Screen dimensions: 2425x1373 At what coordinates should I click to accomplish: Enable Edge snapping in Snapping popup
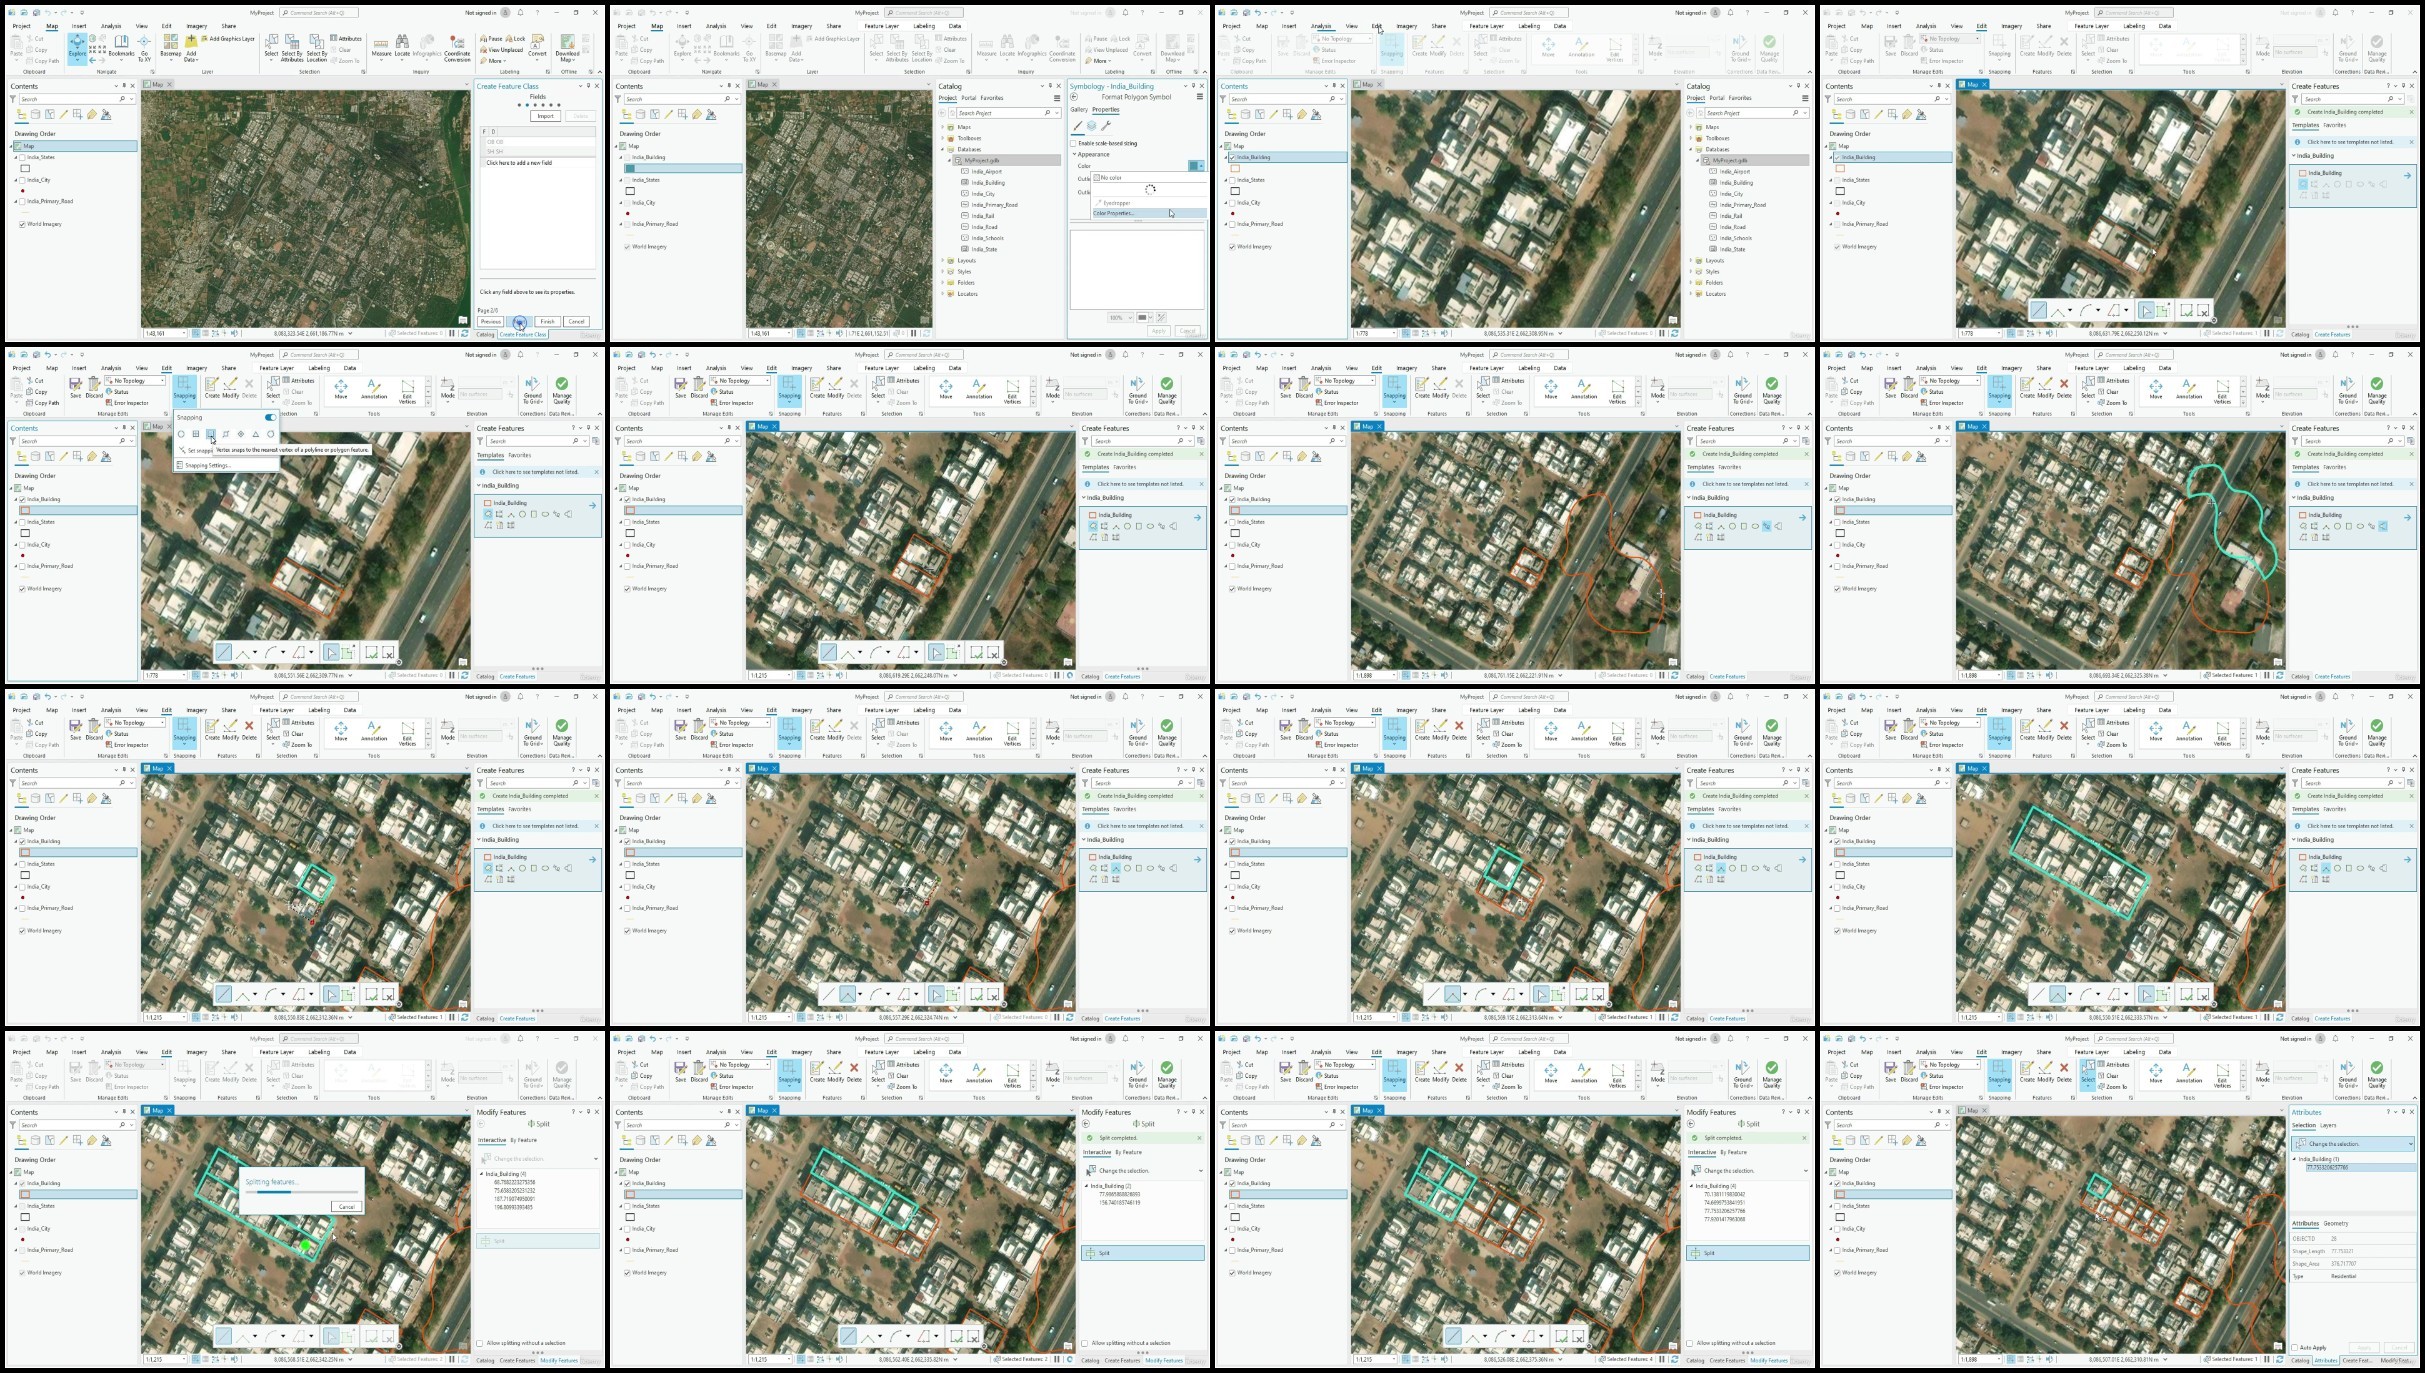tap(226, 434)
